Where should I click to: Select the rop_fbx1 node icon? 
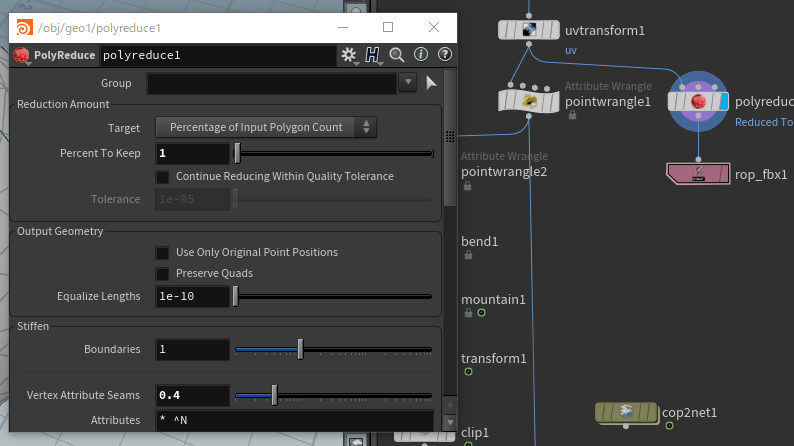coord(698,174)
